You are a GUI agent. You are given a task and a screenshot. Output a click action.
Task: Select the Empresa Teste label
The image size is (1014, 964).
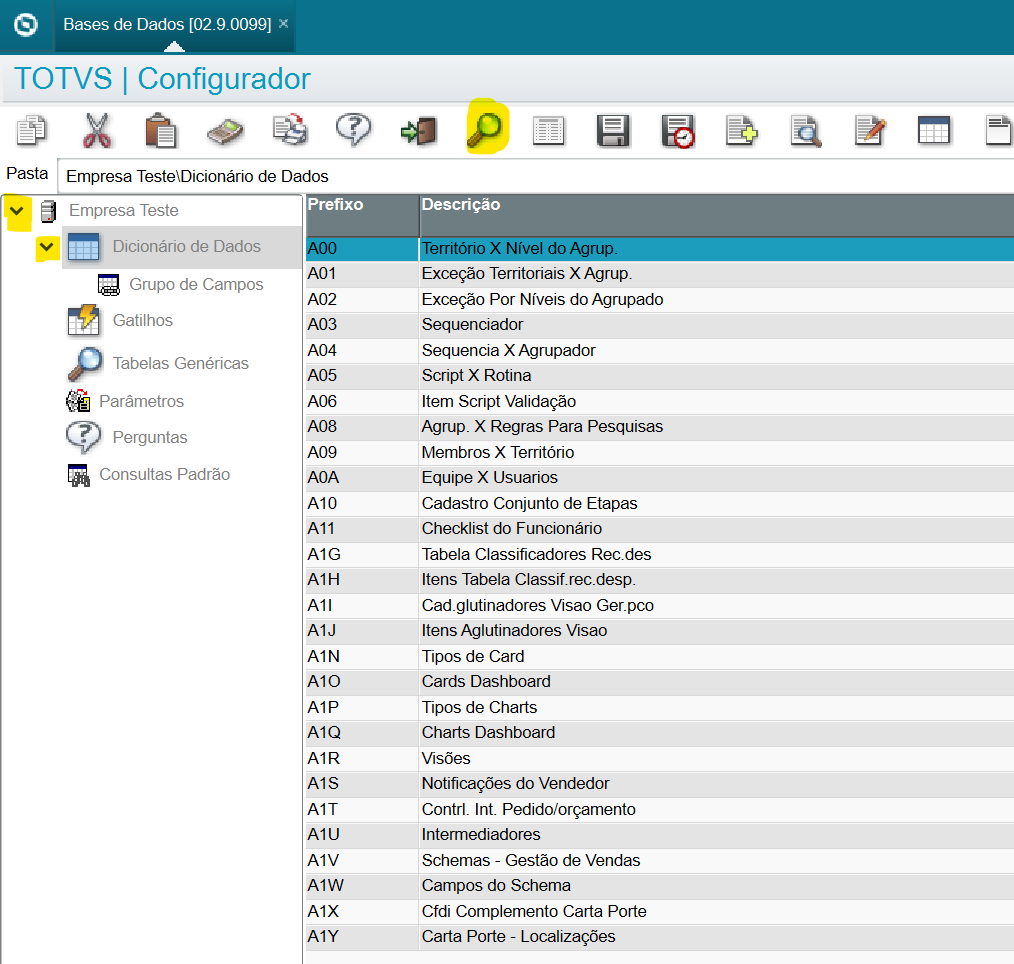click(124, 211)
